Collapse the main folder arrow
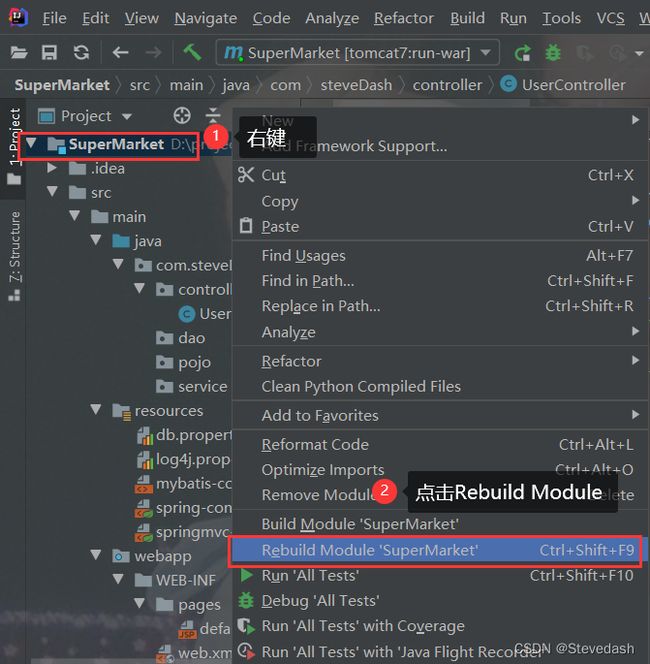 [x=75, y=216]
